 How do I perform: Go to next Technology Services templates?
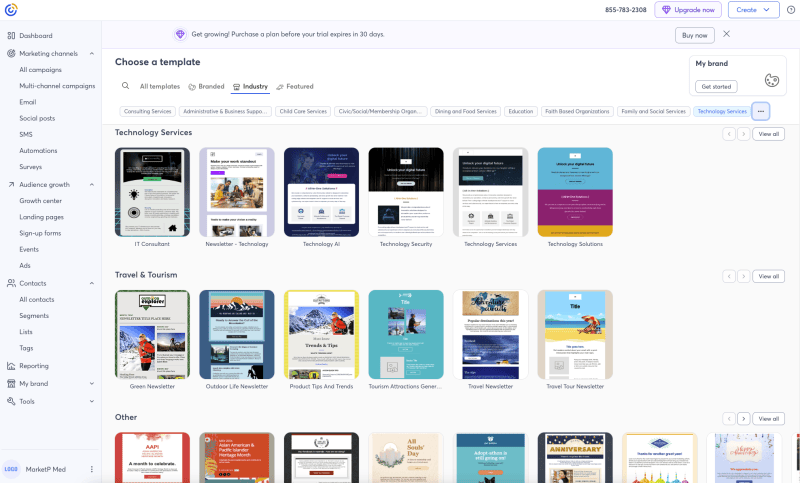(x=744, y=134)
